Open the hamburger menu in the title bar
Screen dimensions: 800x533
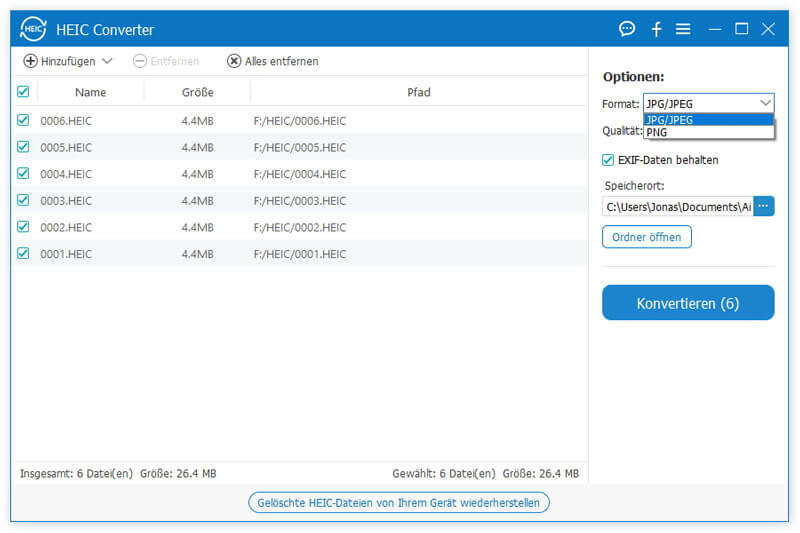[x=683, y=29]
